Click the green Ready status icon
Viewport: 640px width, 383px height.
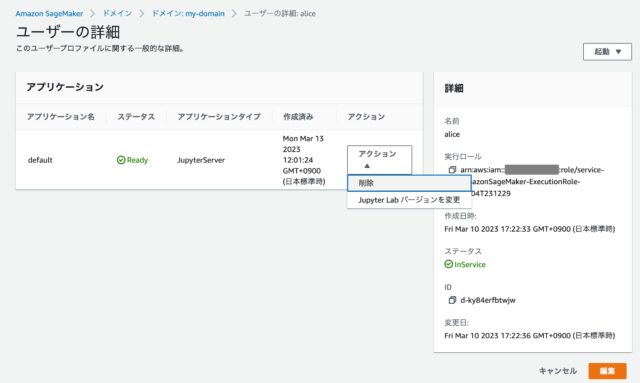(x=121, y=160)
